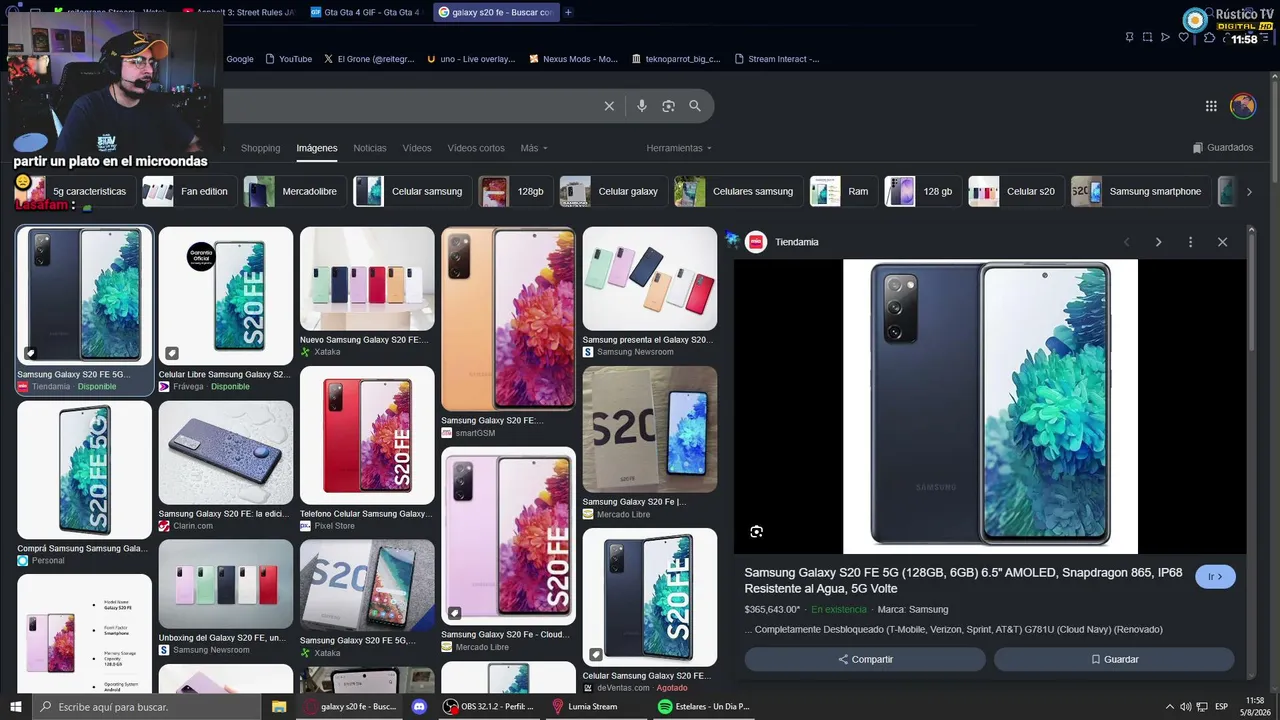Click the Ir button to visit Tiendamia

[1215, 577]
